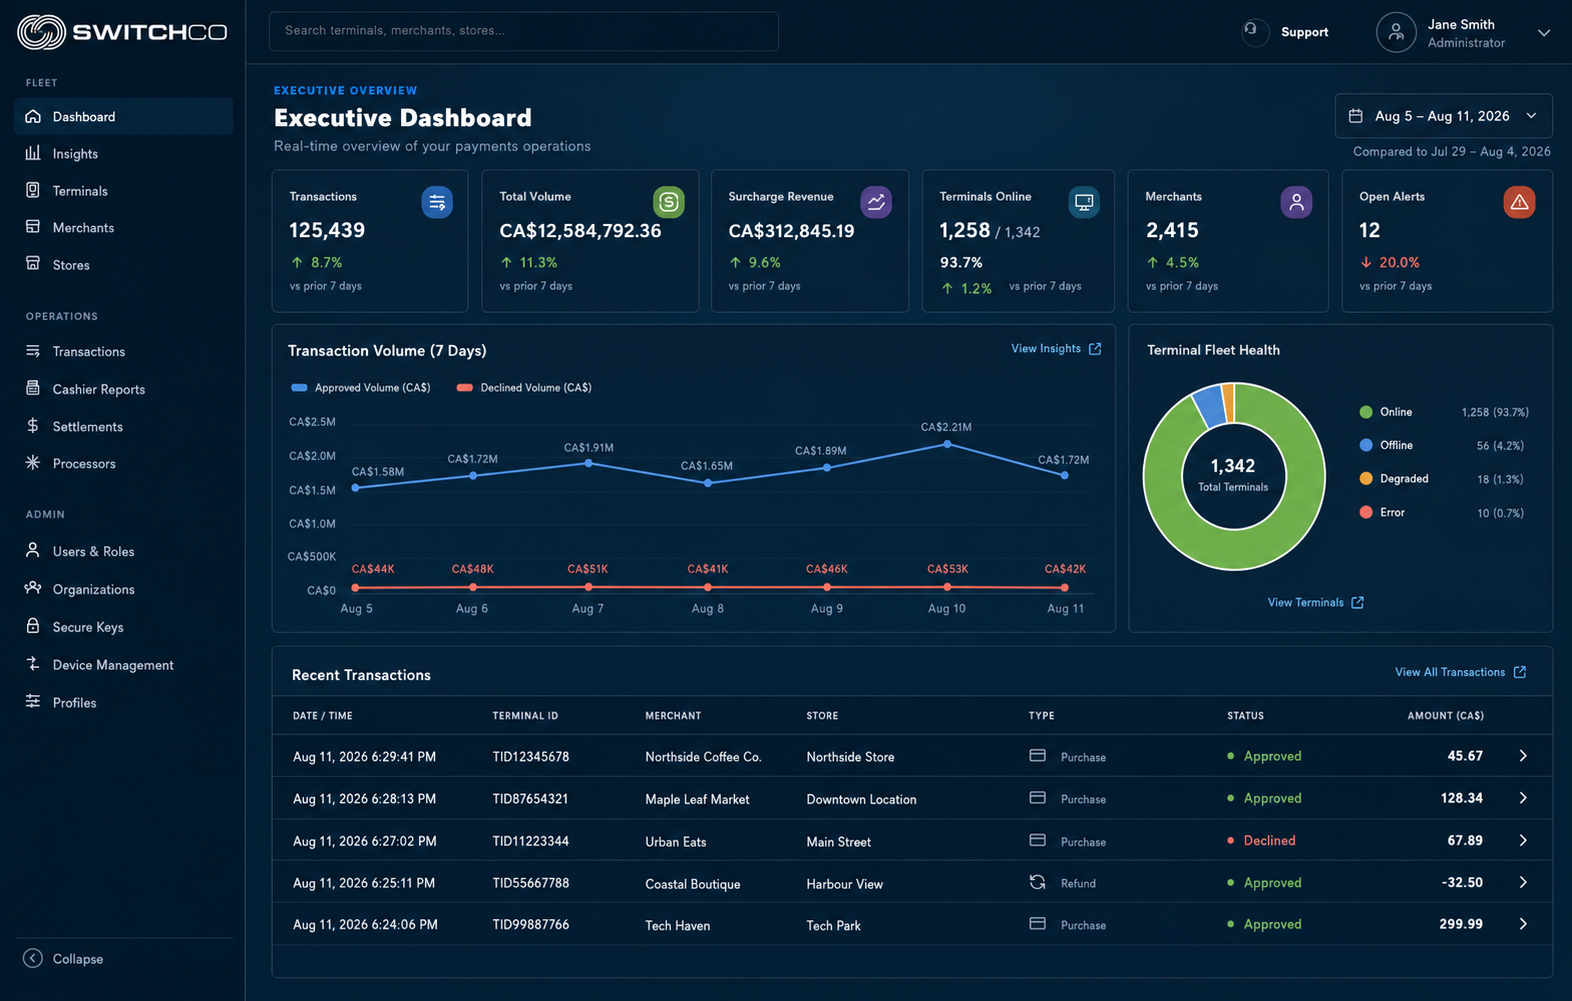
Task: Open Settlements in the sidebar
Action: (x=123, y=426)
